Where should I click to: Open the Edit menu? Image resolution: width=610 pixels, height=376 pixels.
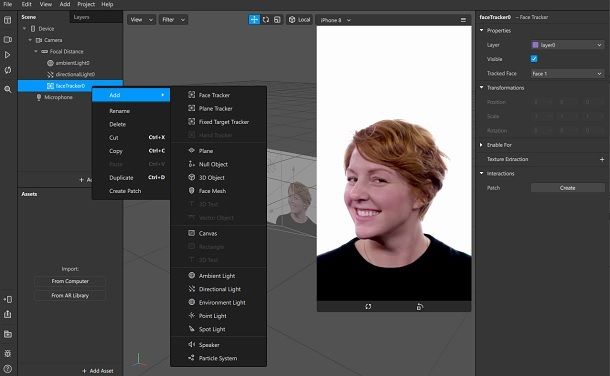coord(26,4)
